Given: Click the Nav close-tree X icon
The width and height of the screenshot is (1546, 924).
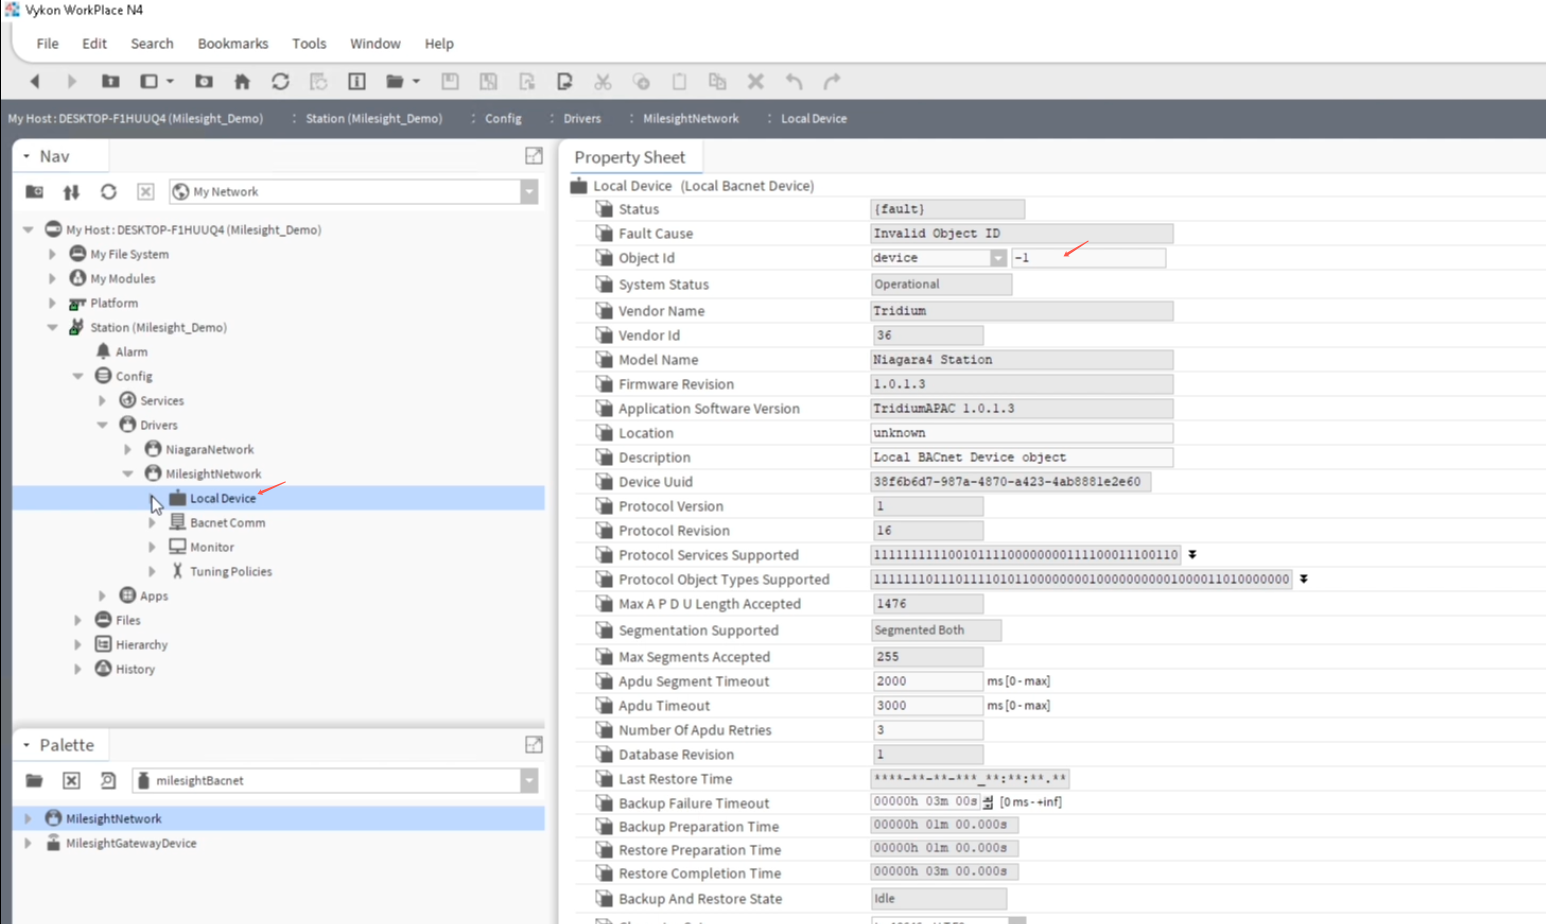Looking at the screenshot, I should [x=145, y=192].
